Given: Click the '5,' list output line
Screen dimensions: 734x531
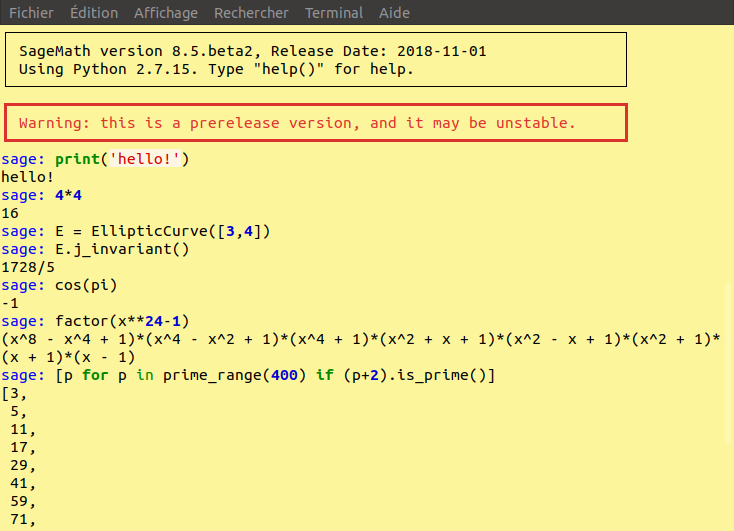Looking at the screenshot, I should (x=18, y=412).
